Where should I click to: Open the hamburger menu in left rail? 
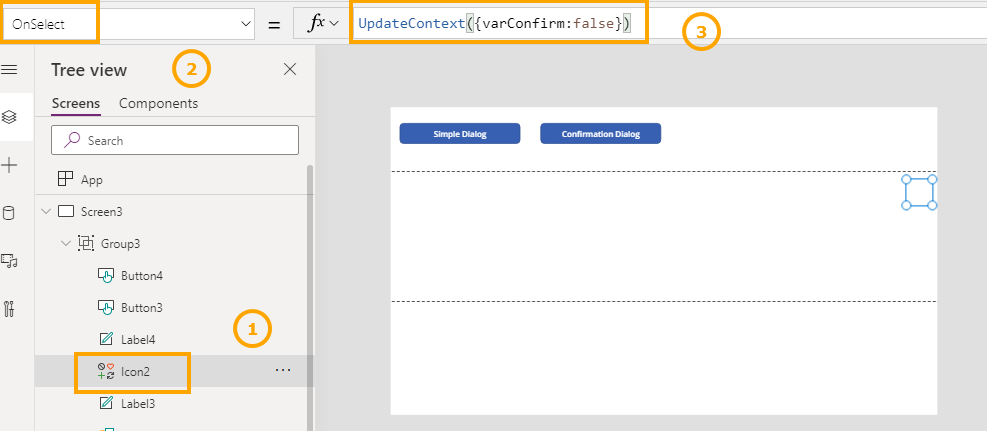coord(10,69)
